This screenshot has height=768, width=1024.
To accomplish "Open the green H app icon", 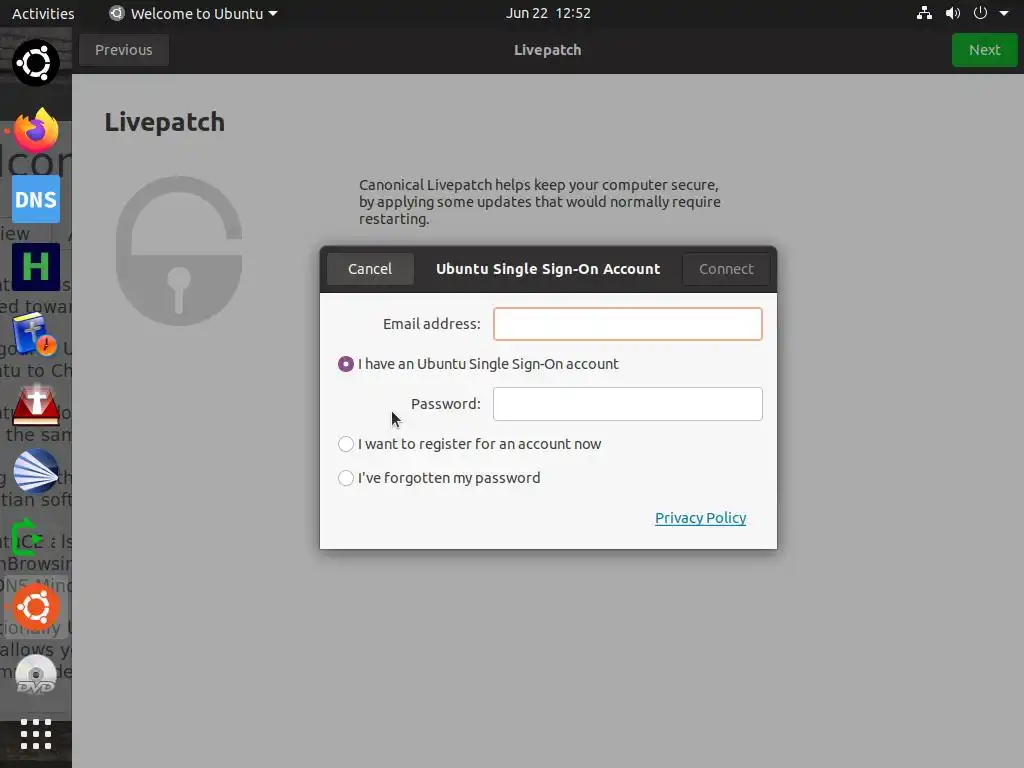I will tap(36, 267).
